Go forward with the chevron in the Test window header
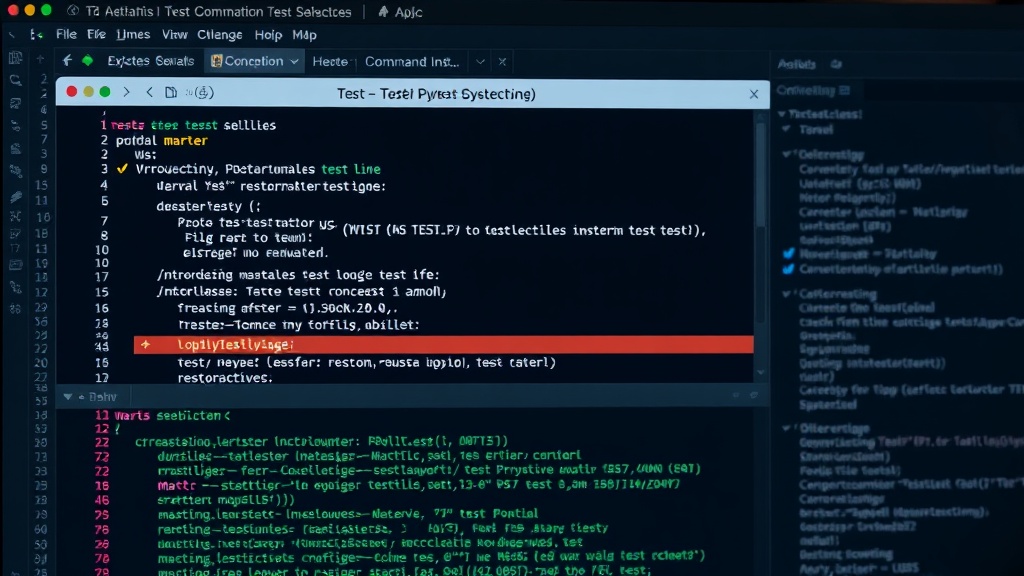1024x576 pixels. pos(127,92)
